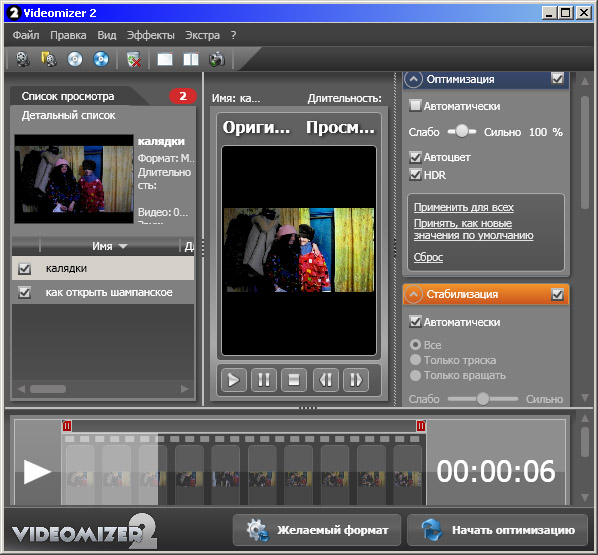This screenshot has width=598, height=555.
Task: Click Принять, как новые значения по умолчанию
Action: [x=473, y=229]
